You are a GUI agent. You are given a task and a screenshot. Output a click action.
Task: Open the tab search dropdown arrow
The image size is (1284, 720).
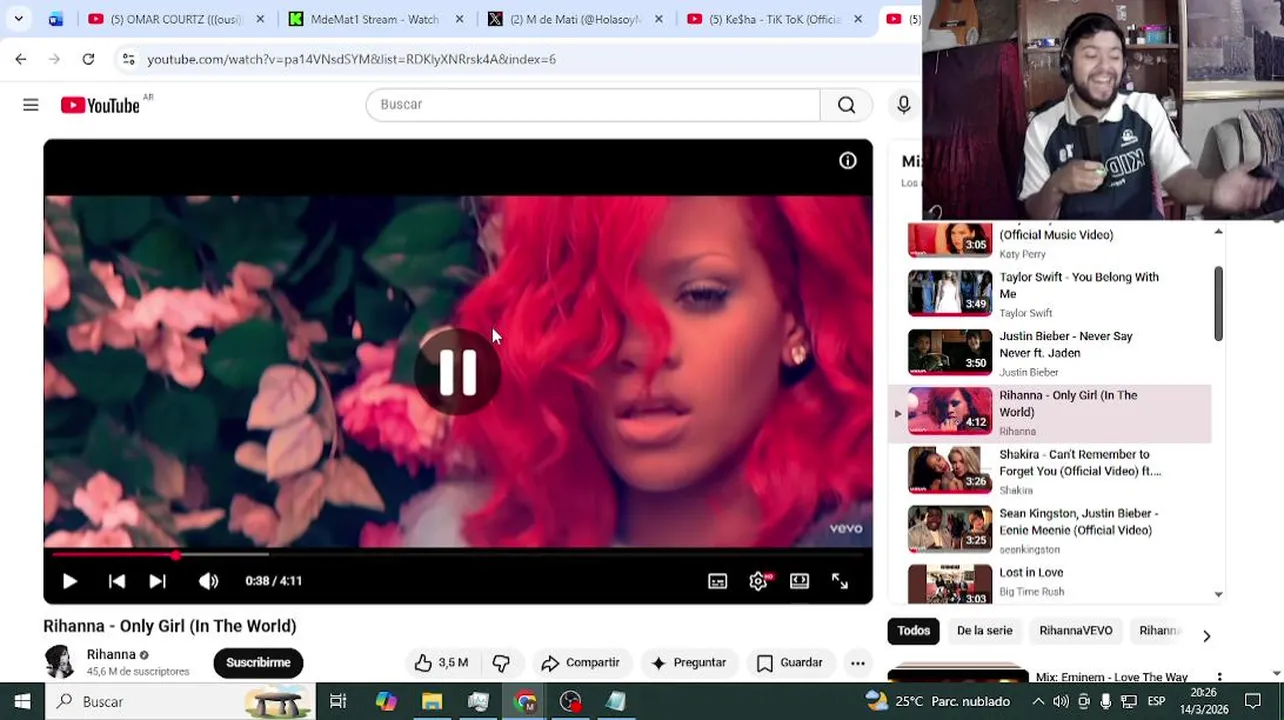pyautogui.click(x=18, y=19)
